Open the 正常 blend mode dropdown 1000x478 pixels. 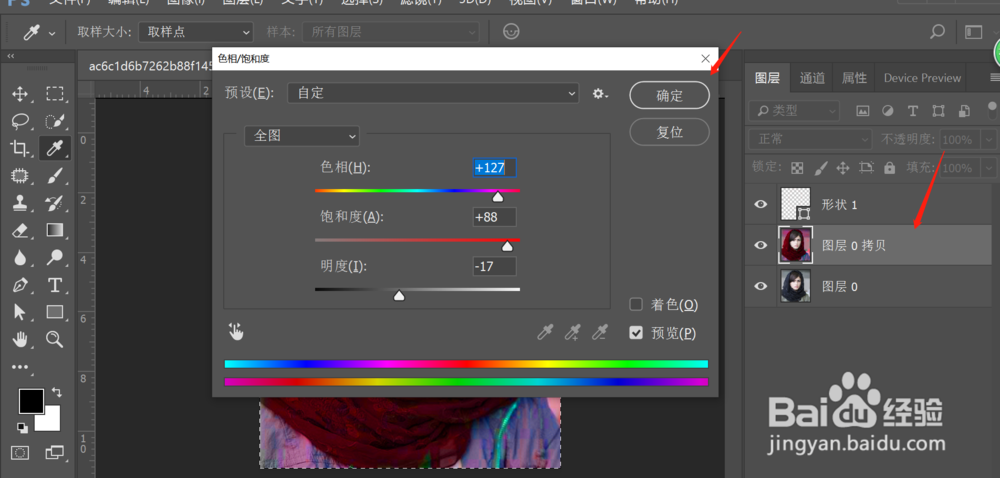coord(811,139)
